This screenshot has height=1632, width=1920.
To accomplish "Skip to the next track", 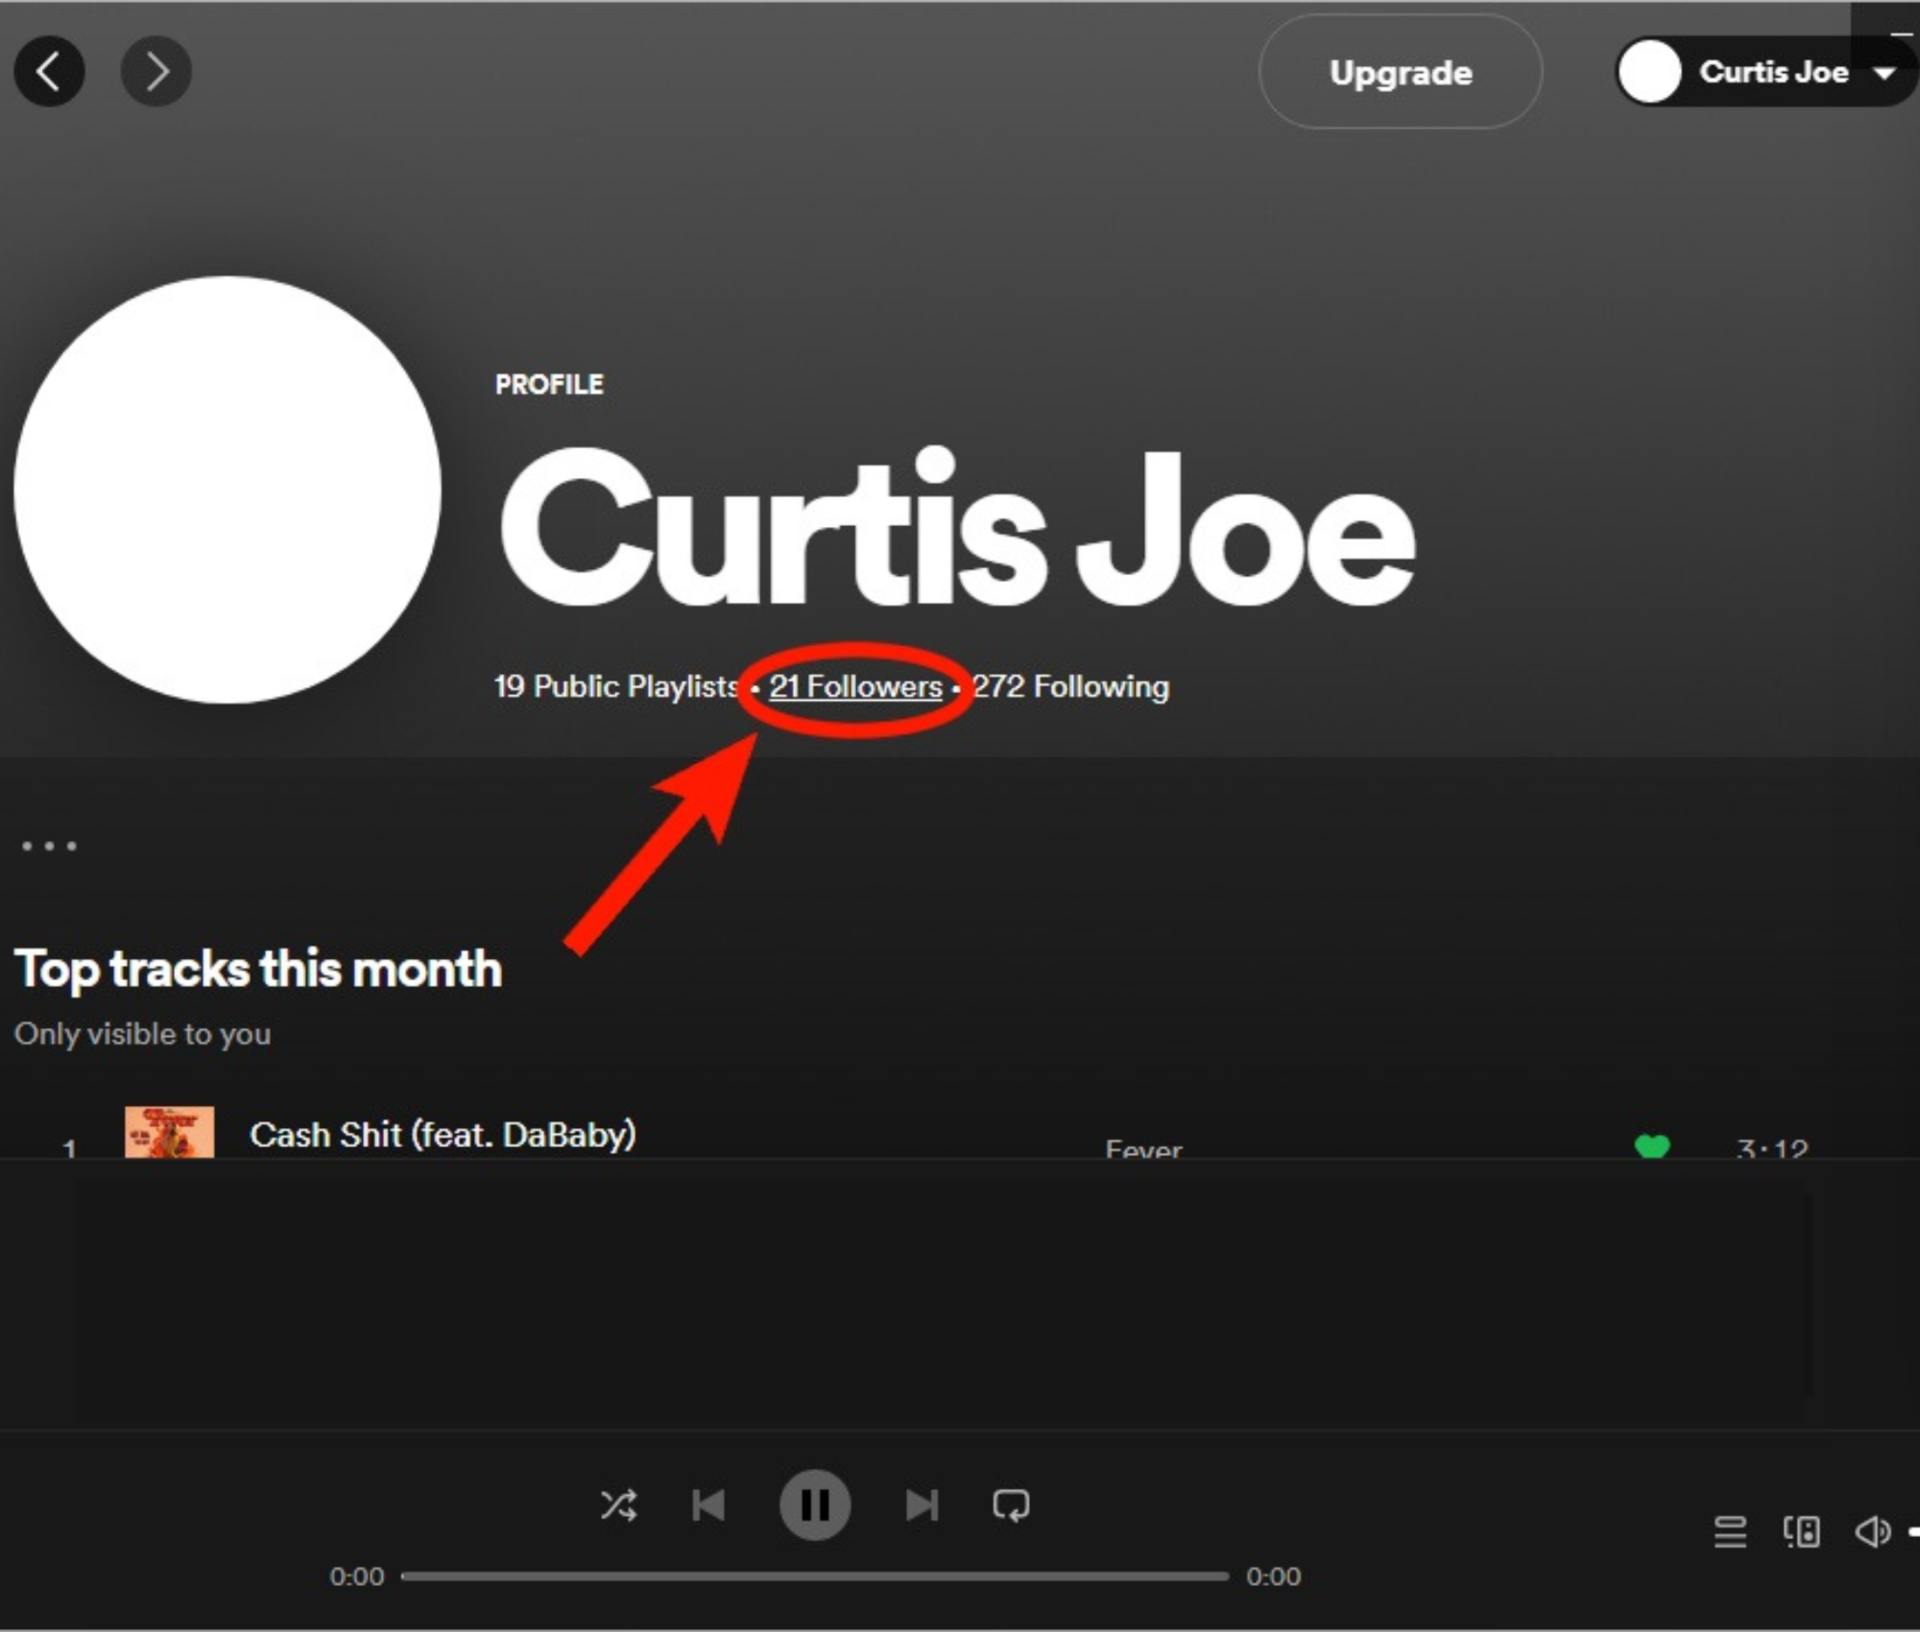I will pyautogui.click(x=921, y=1505).
